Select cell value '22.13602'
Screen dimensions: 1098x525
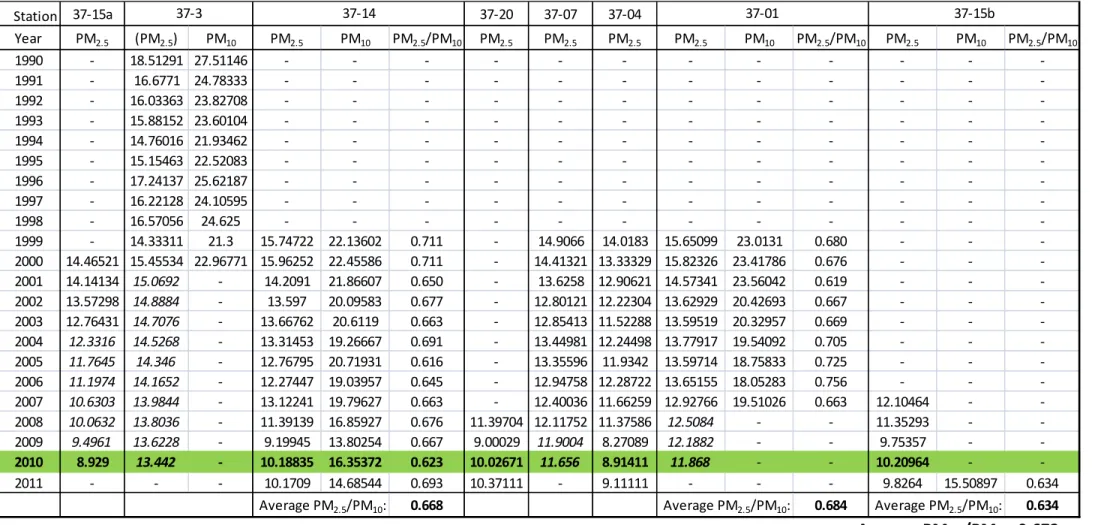355,242
